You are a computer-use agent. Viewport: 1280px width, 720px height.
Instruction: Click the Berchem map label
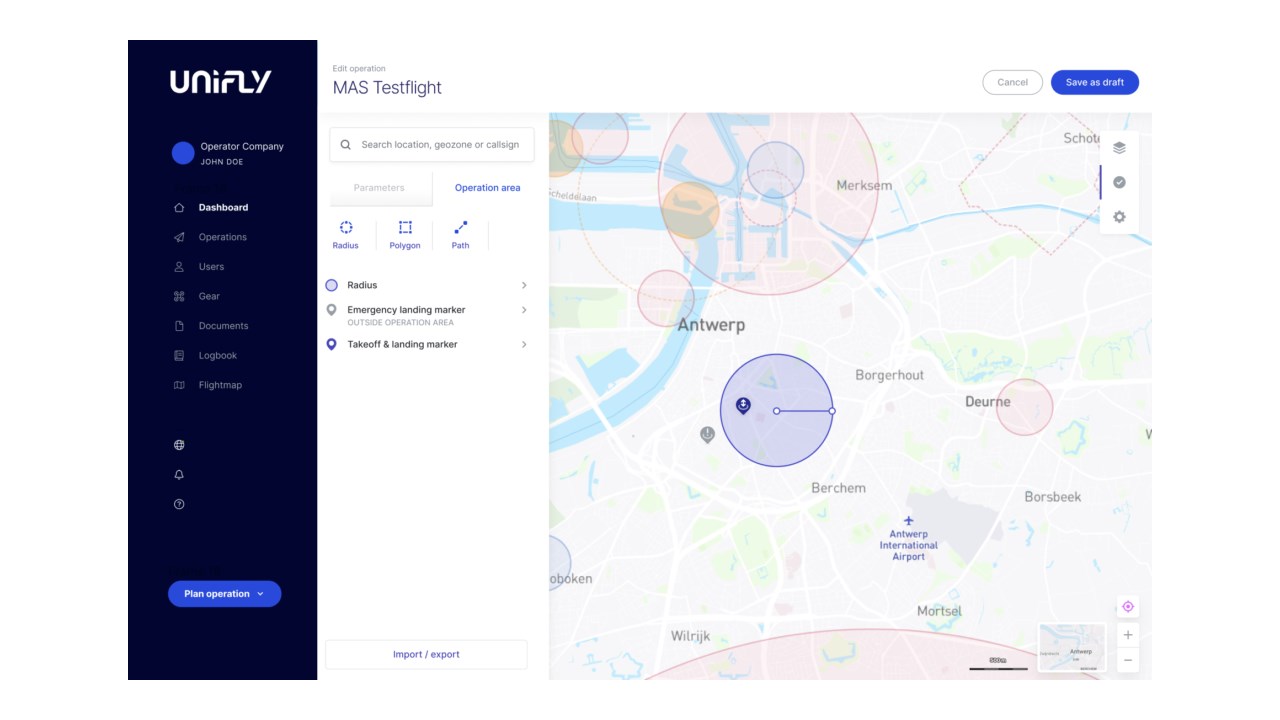(x=838, y=488)
